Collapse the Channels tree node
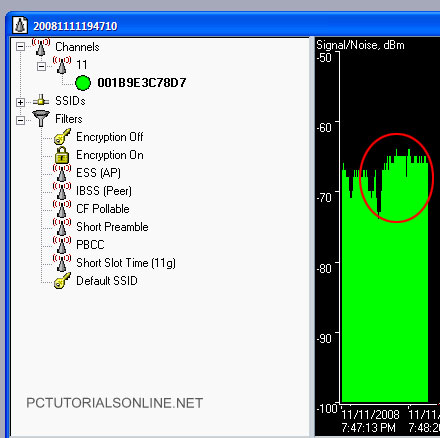 (x=20, y=47)
